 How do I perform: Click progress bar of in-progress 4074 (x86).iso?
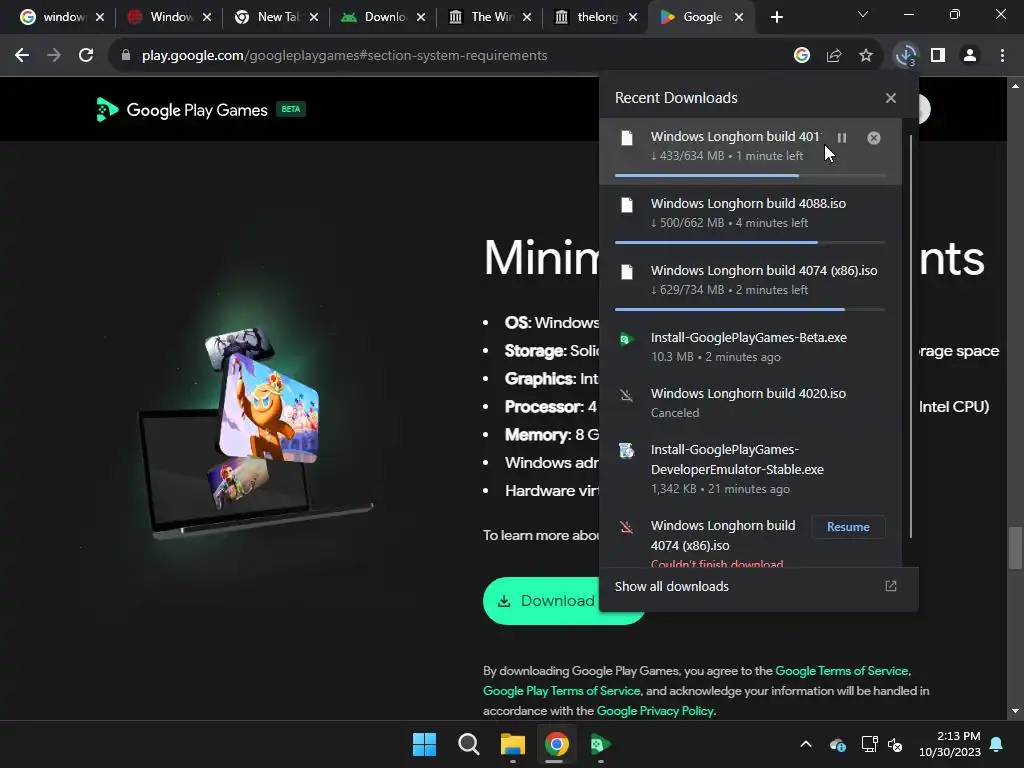(x=750, y=309)
